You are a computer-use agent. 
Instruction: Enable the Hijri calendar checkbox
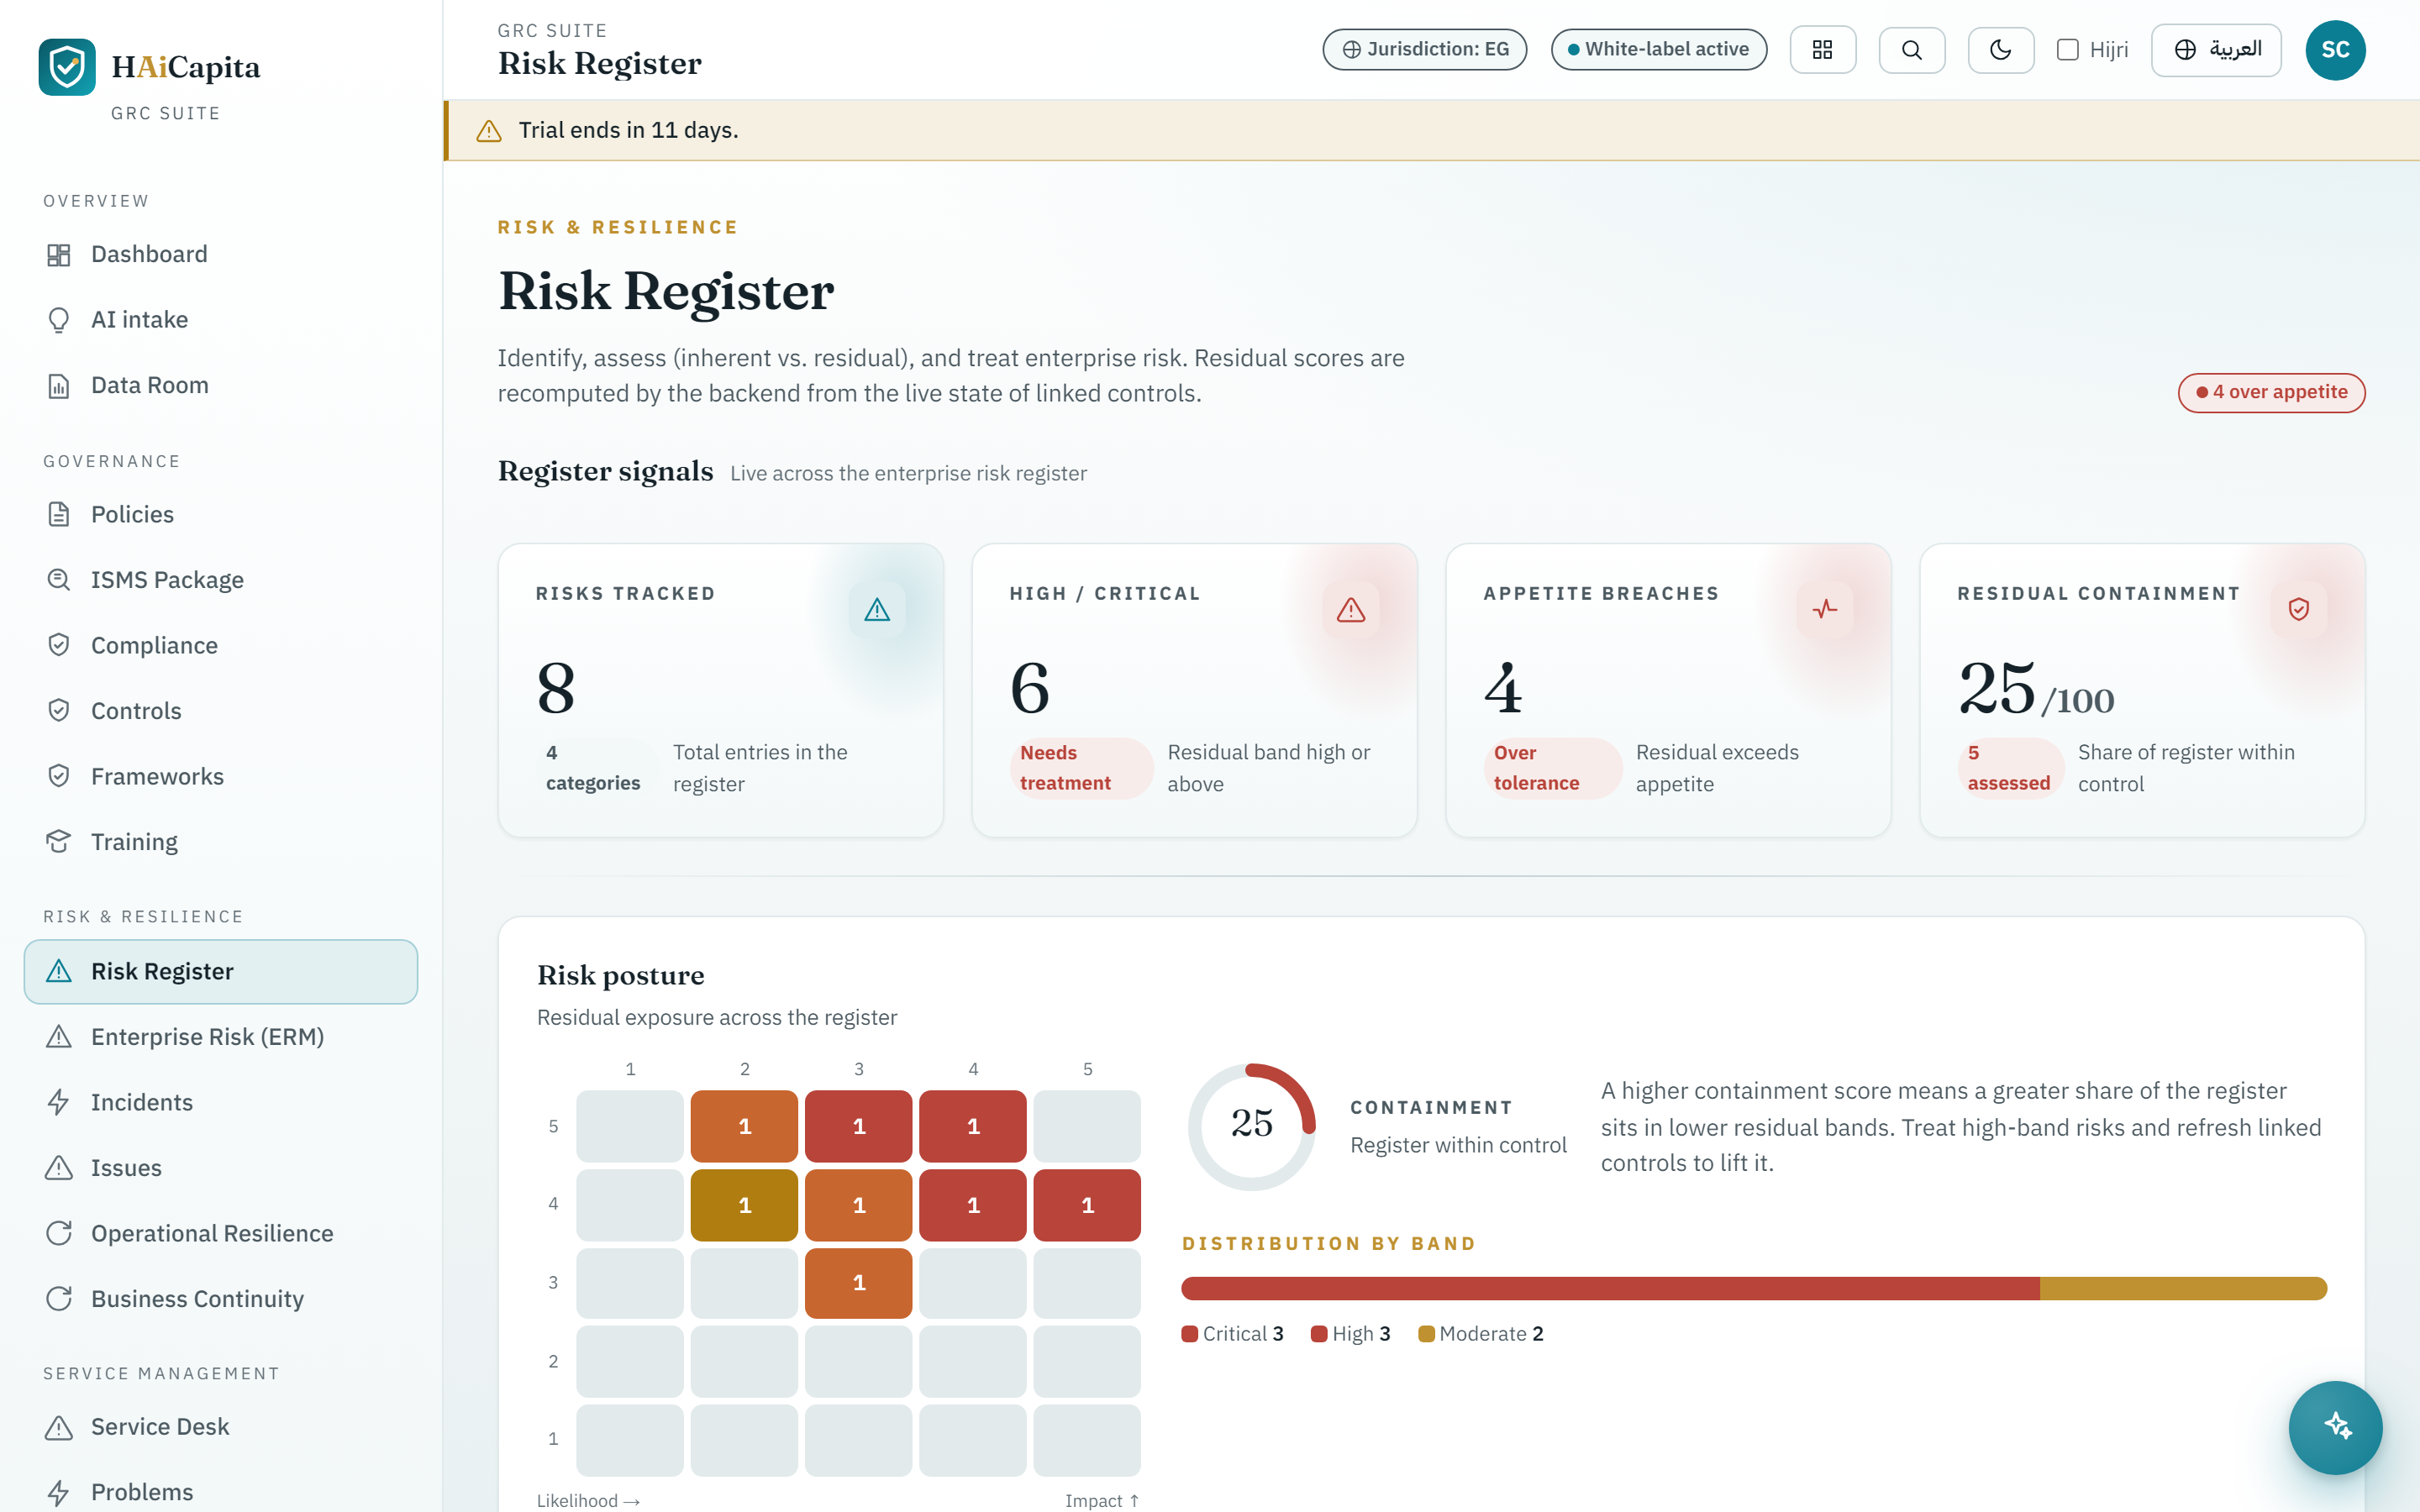[x=2067, y=50]
